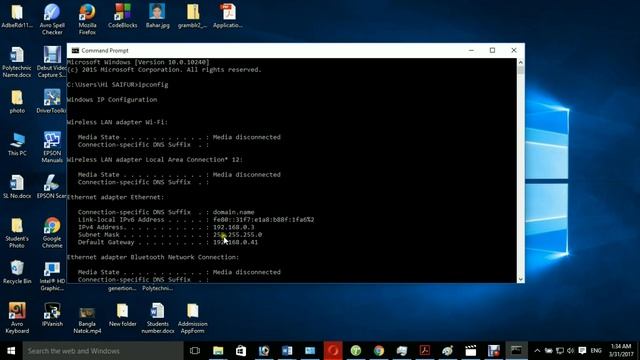640x360 pixels.
Task: Open Adobe Reader on the taskbar
Action: [x=424, y=351]
